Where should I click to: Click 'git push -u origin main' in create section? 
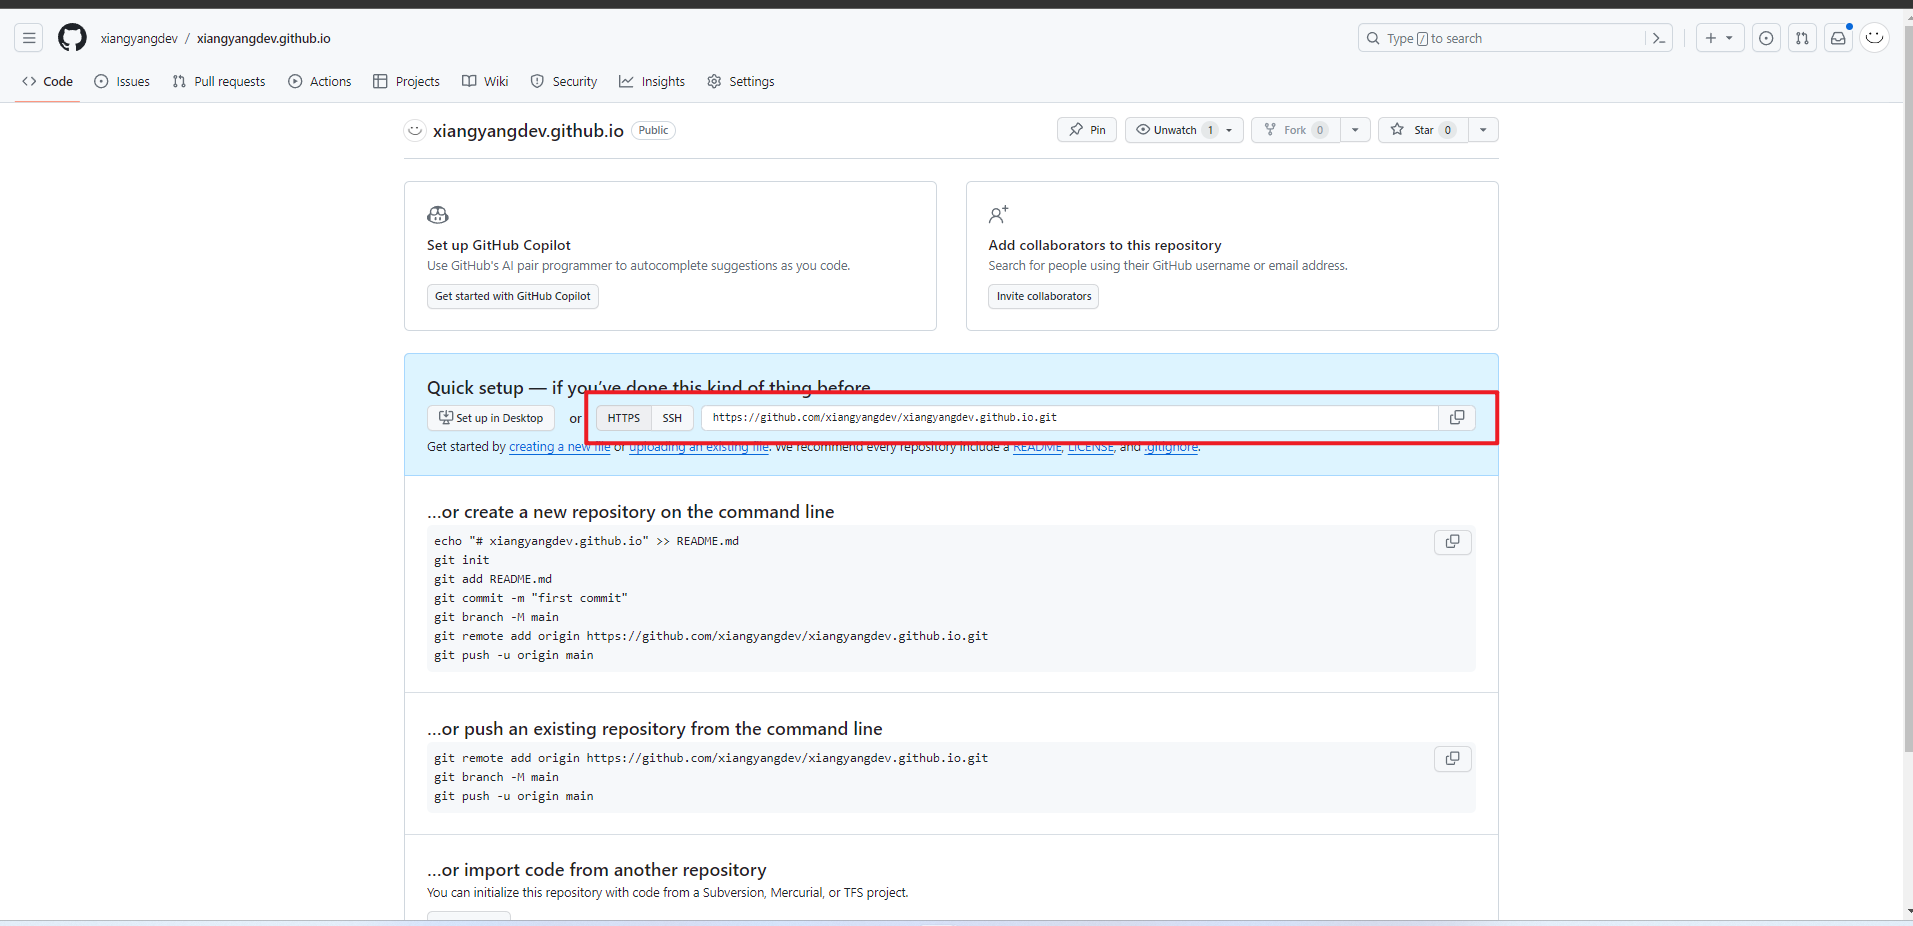[514, 656]
